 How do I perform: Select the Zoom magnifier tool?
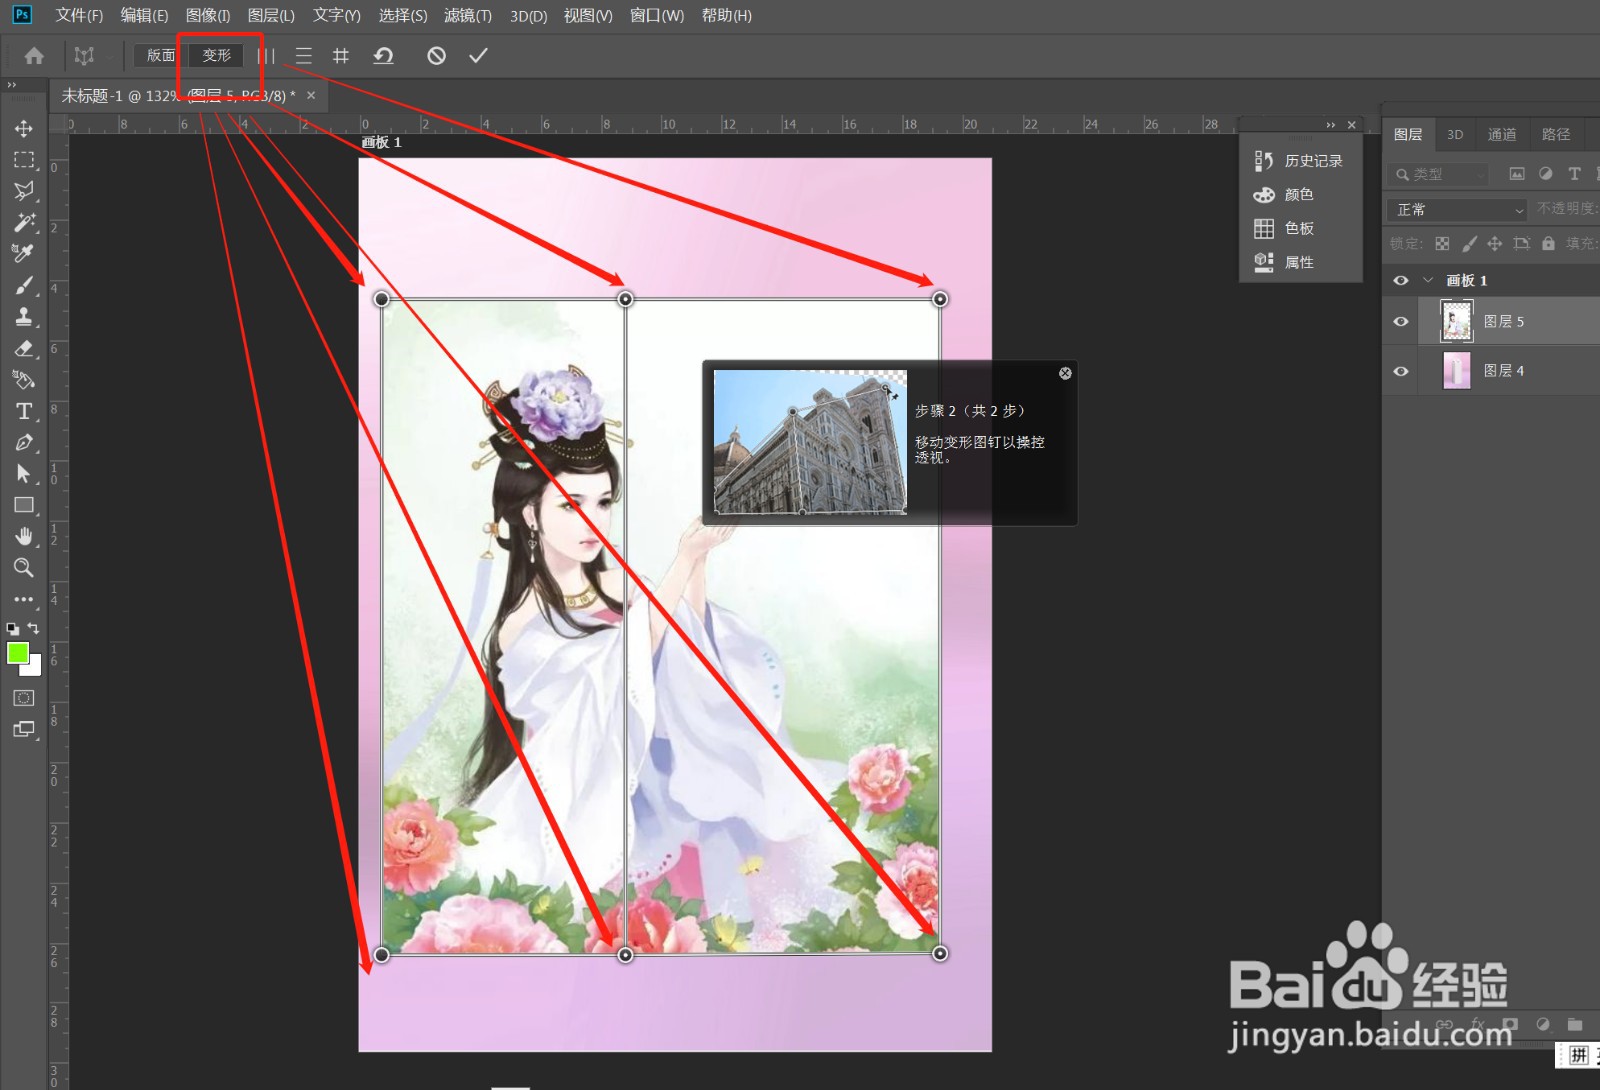[x=24, y=567]
